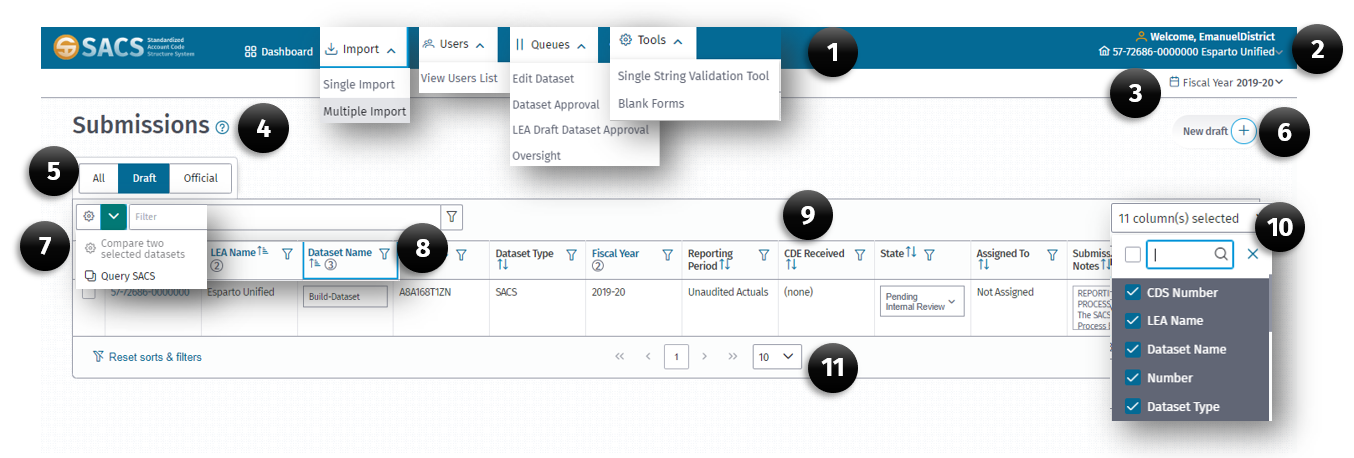Sort by Assigned To arrows
Viewport: 1354px width, 458px height.
click(x=983, y=266)
